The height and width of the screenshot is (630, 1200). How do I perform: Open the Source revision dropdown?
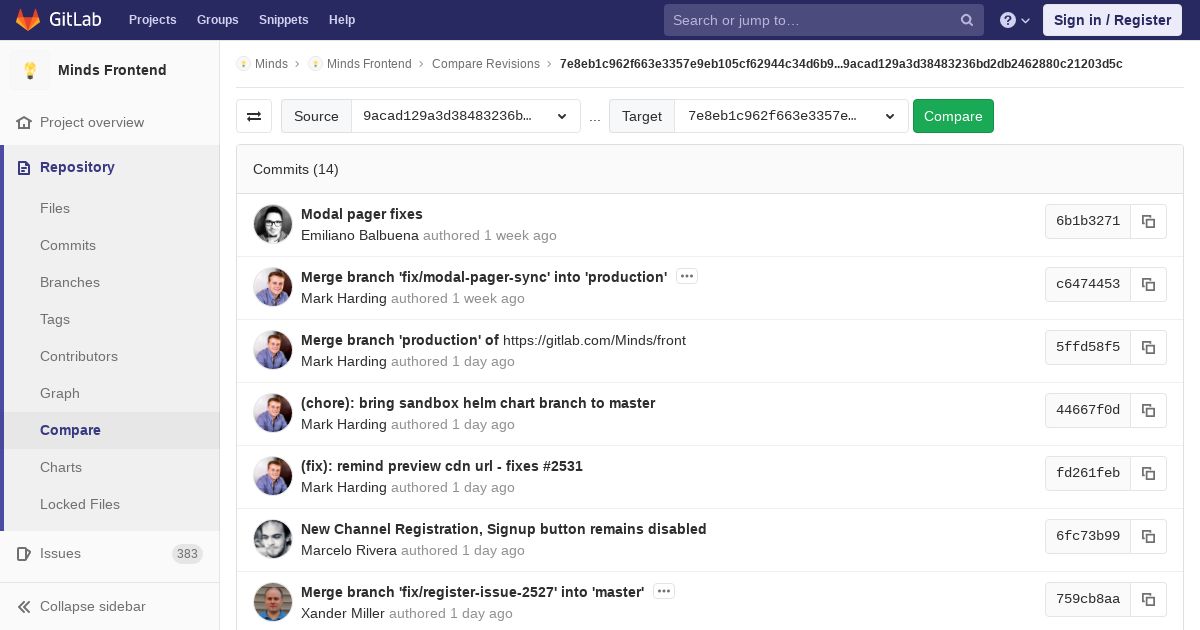click(x=465, y=116)
